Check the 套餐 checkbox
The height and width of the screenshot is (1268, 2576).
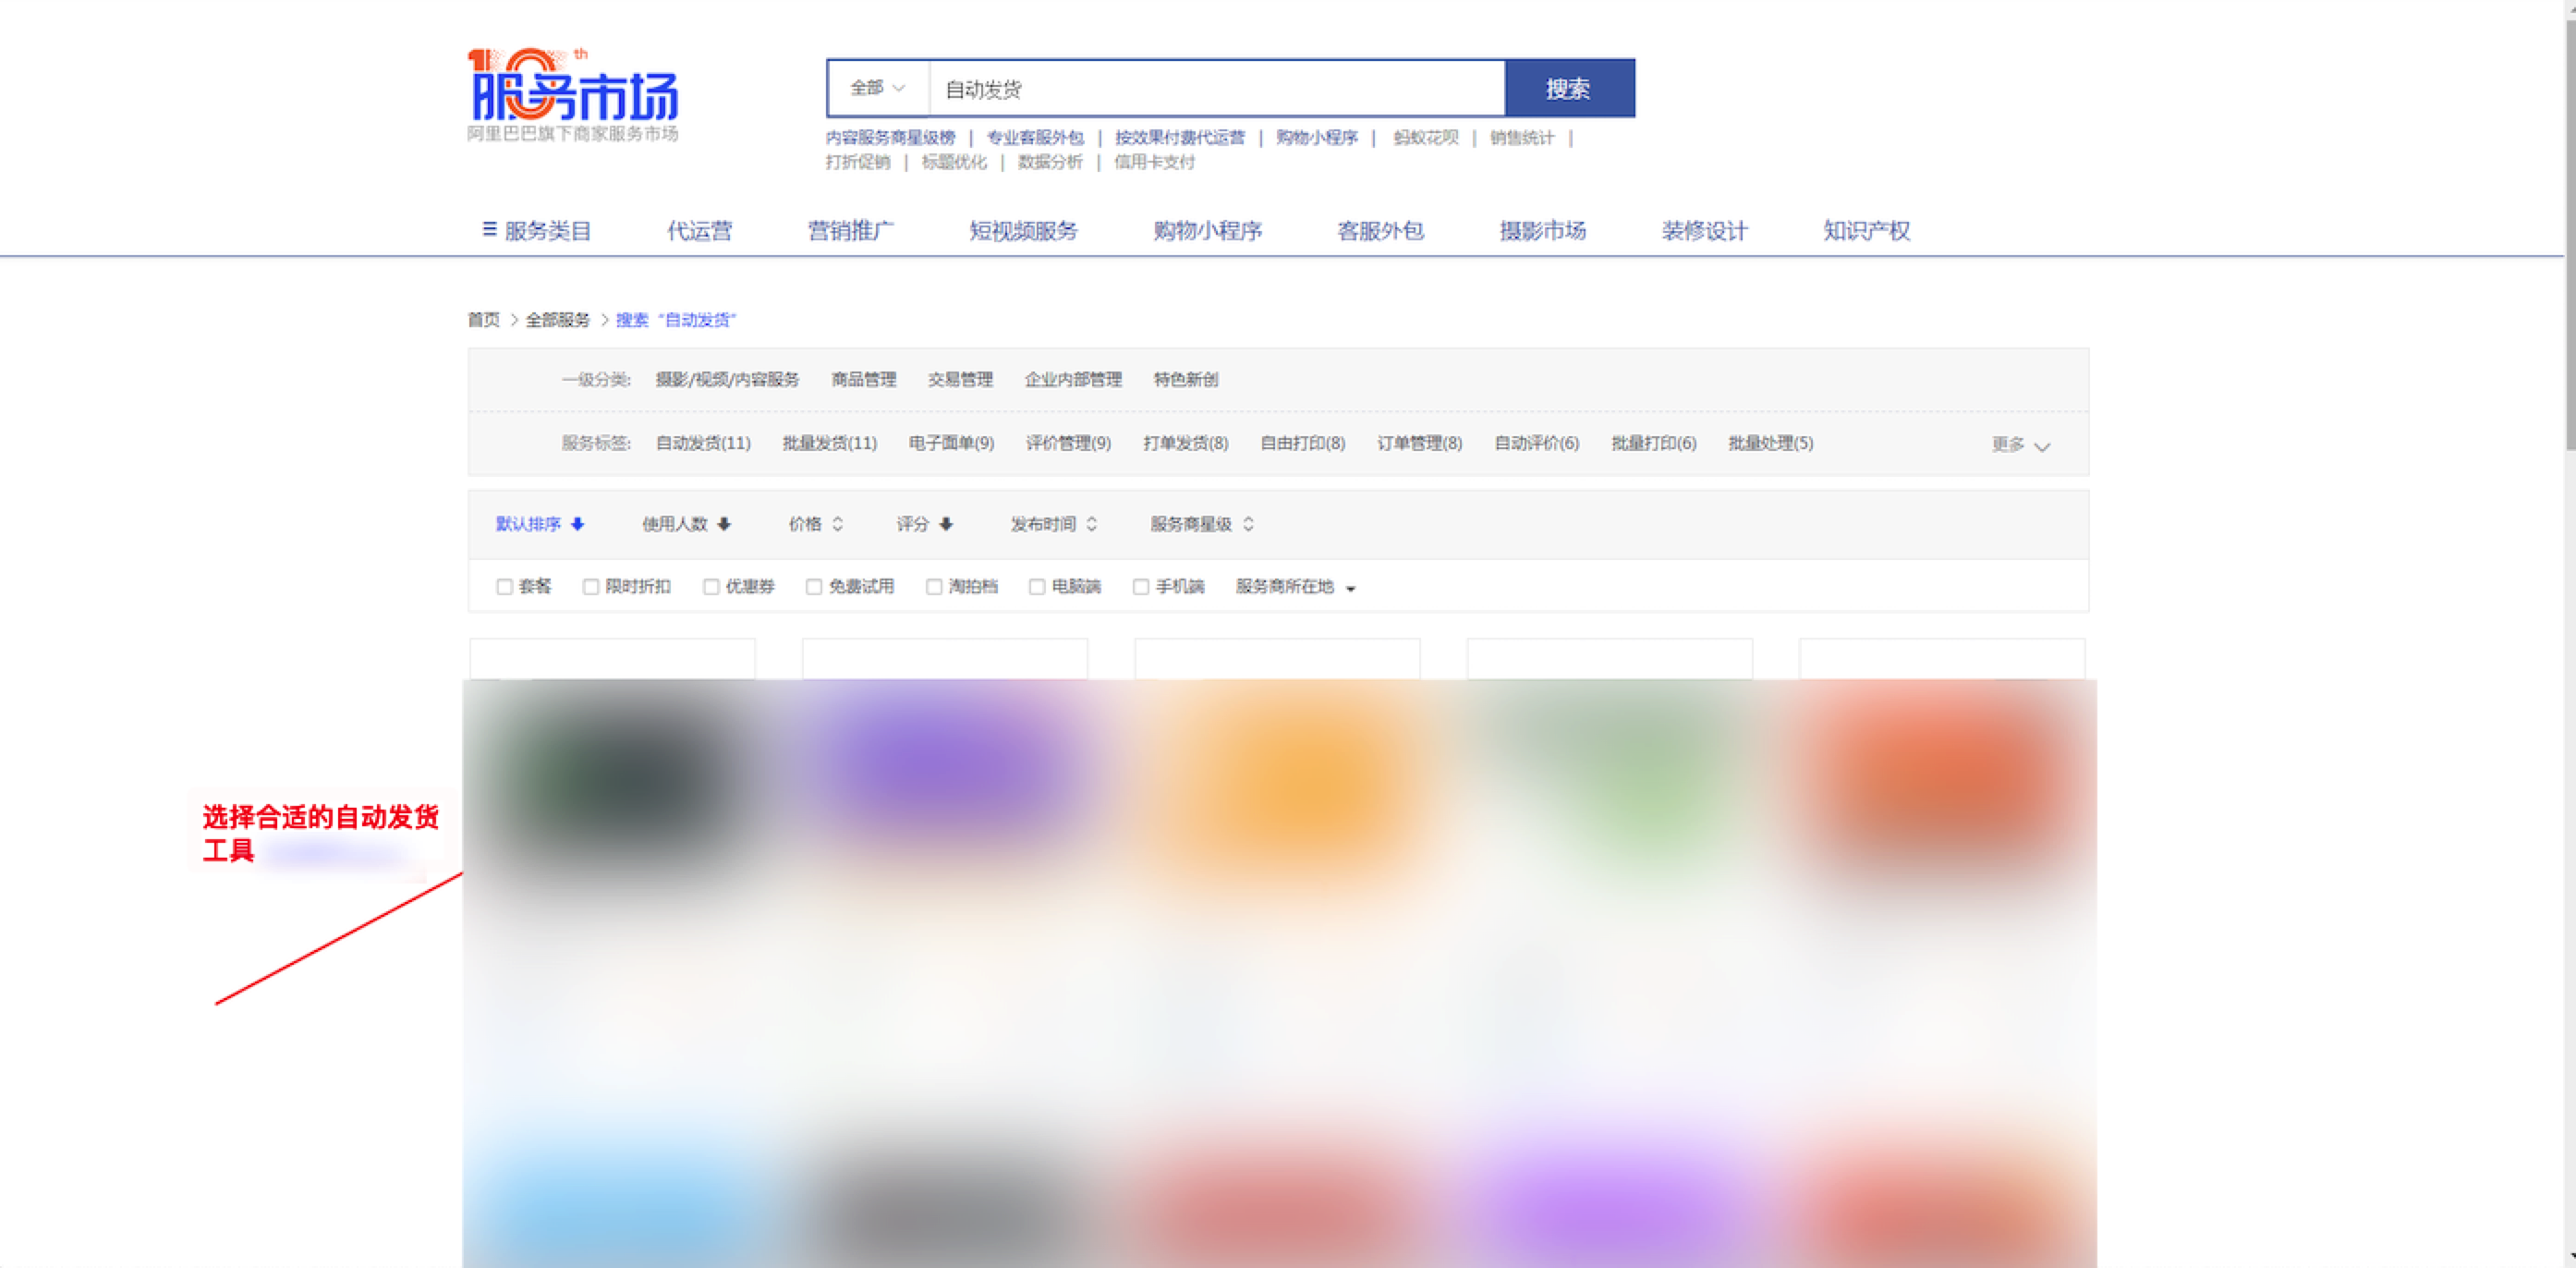(504, 587)
